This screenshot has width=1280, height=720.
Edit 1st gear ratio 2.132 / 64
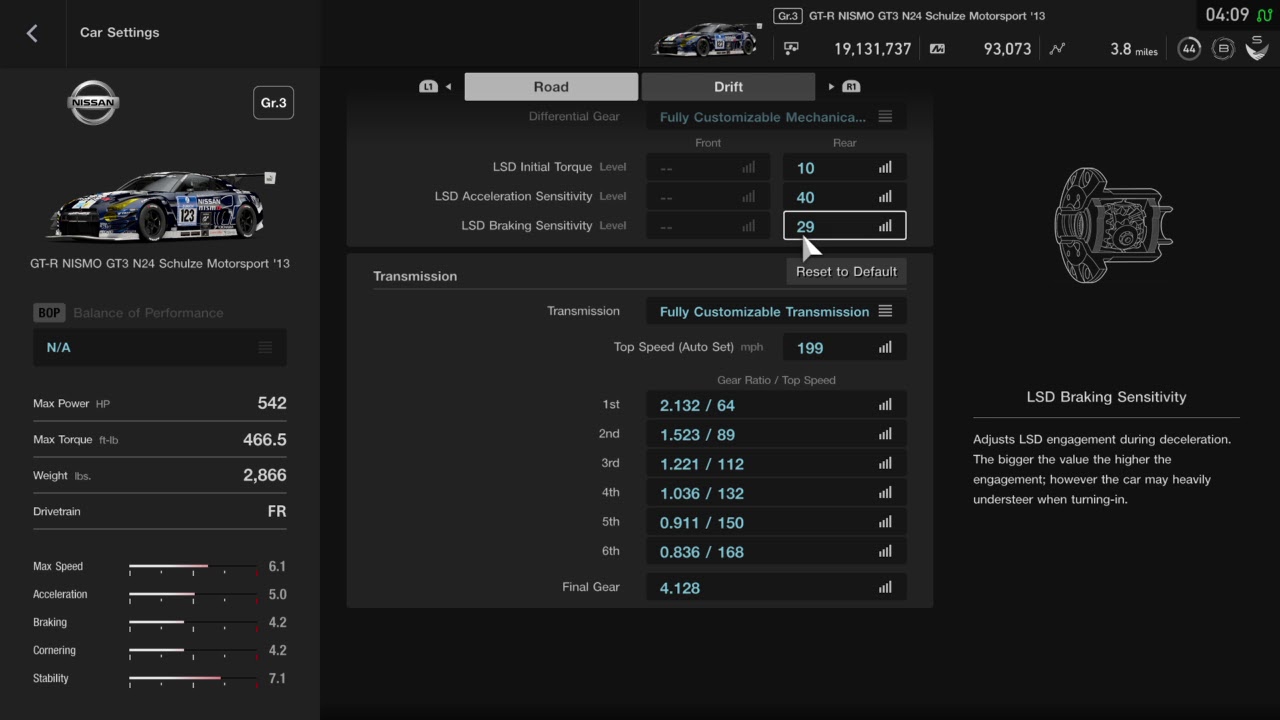(776, 405)
